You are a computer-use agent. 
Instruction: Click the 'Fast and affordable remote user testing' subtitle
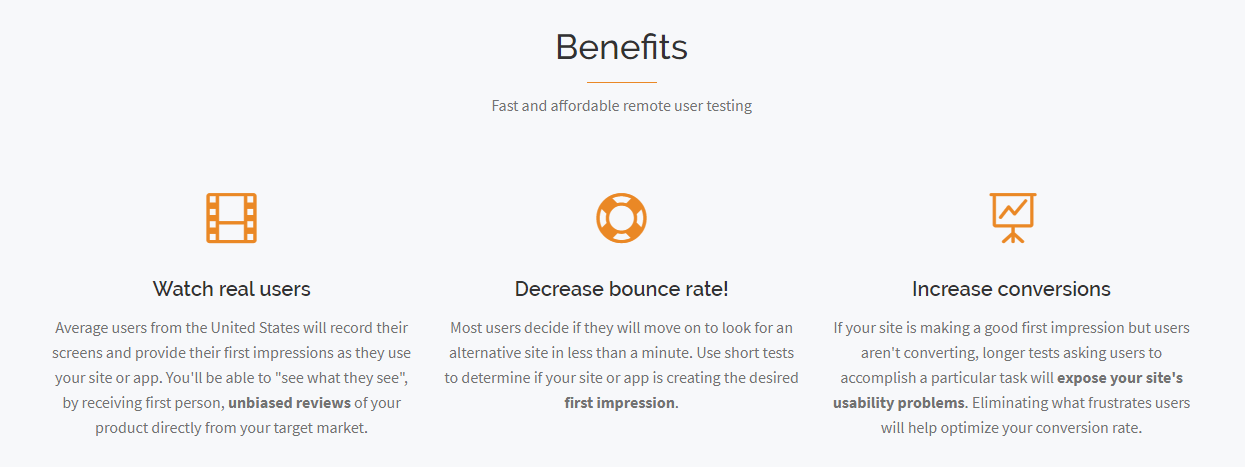(x=621, y=105)
